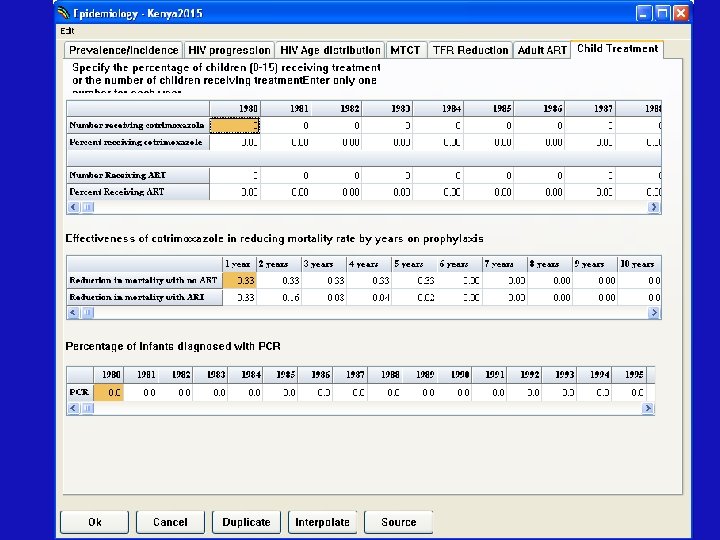Click the 'Number receiving cotrimoxazole' row header
This screenshot has height=540, width=720.
tap(138, 125)
